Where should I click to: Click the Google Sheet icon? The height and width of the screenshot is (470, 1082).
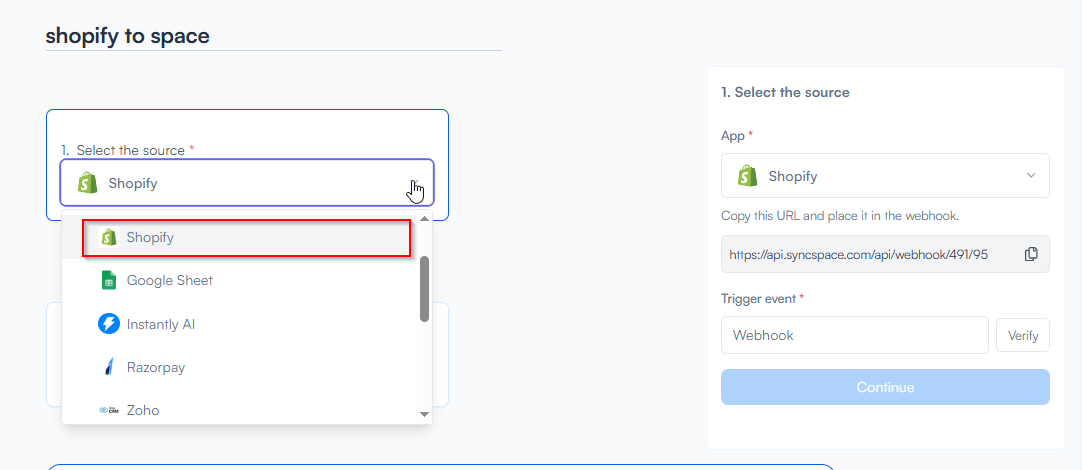coord(109,281)
